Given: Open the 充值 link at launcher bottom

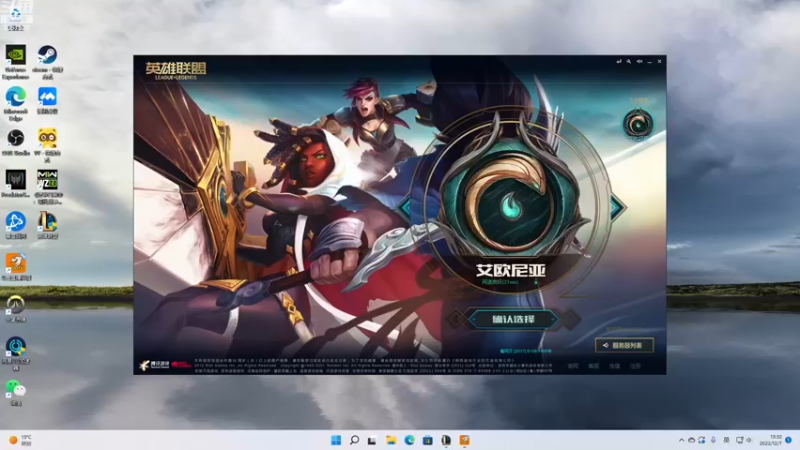Looking at the screenshot, I should click(614, 366).
